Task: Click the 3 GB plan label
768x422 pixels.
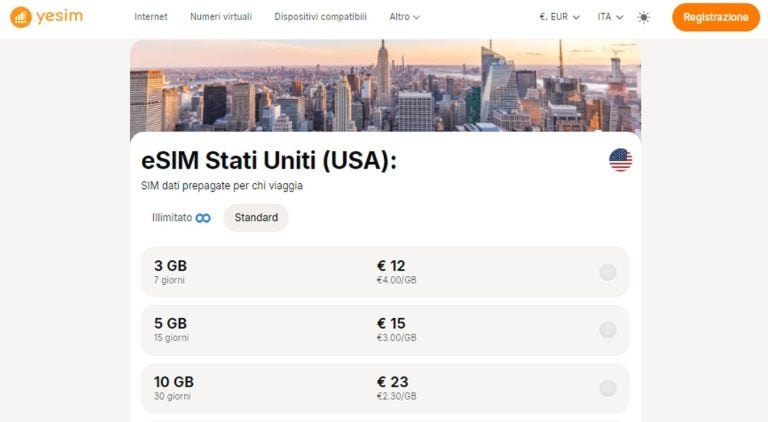Action: [x=170, y=266]
